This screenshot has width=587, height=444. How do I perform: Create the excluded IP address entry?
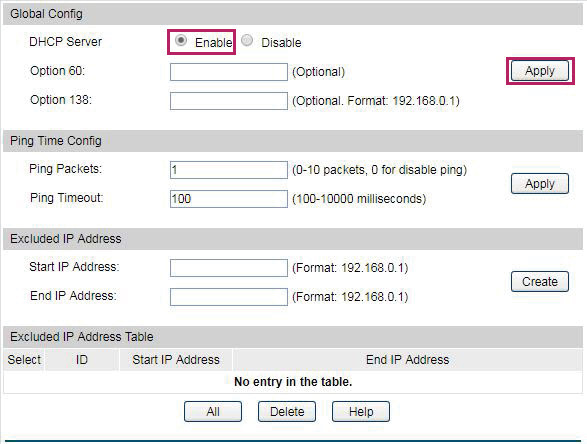pos(540,282)
